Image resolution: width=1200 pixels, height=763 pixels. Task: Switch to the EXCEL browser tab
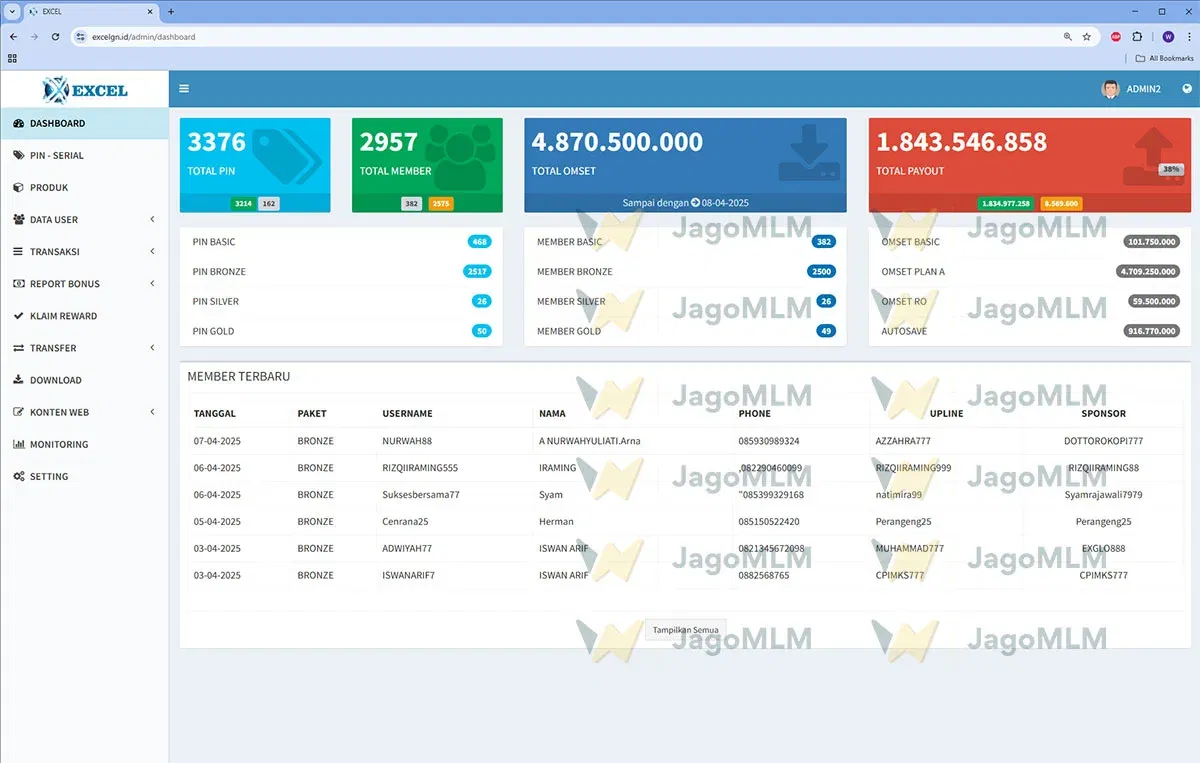coord(85,12)
